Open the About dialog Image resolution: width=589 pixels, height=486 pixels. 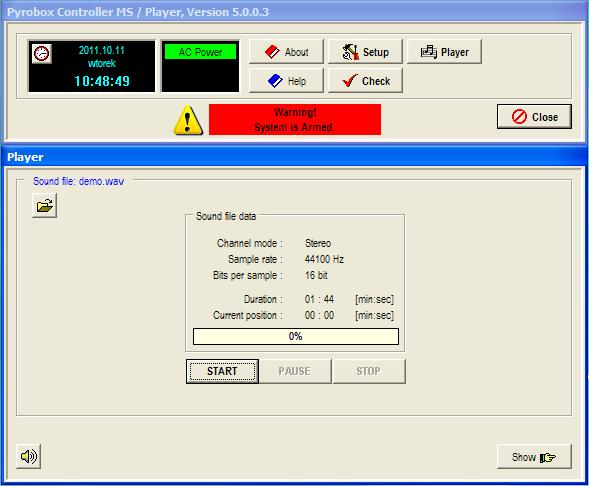(286, 52)
